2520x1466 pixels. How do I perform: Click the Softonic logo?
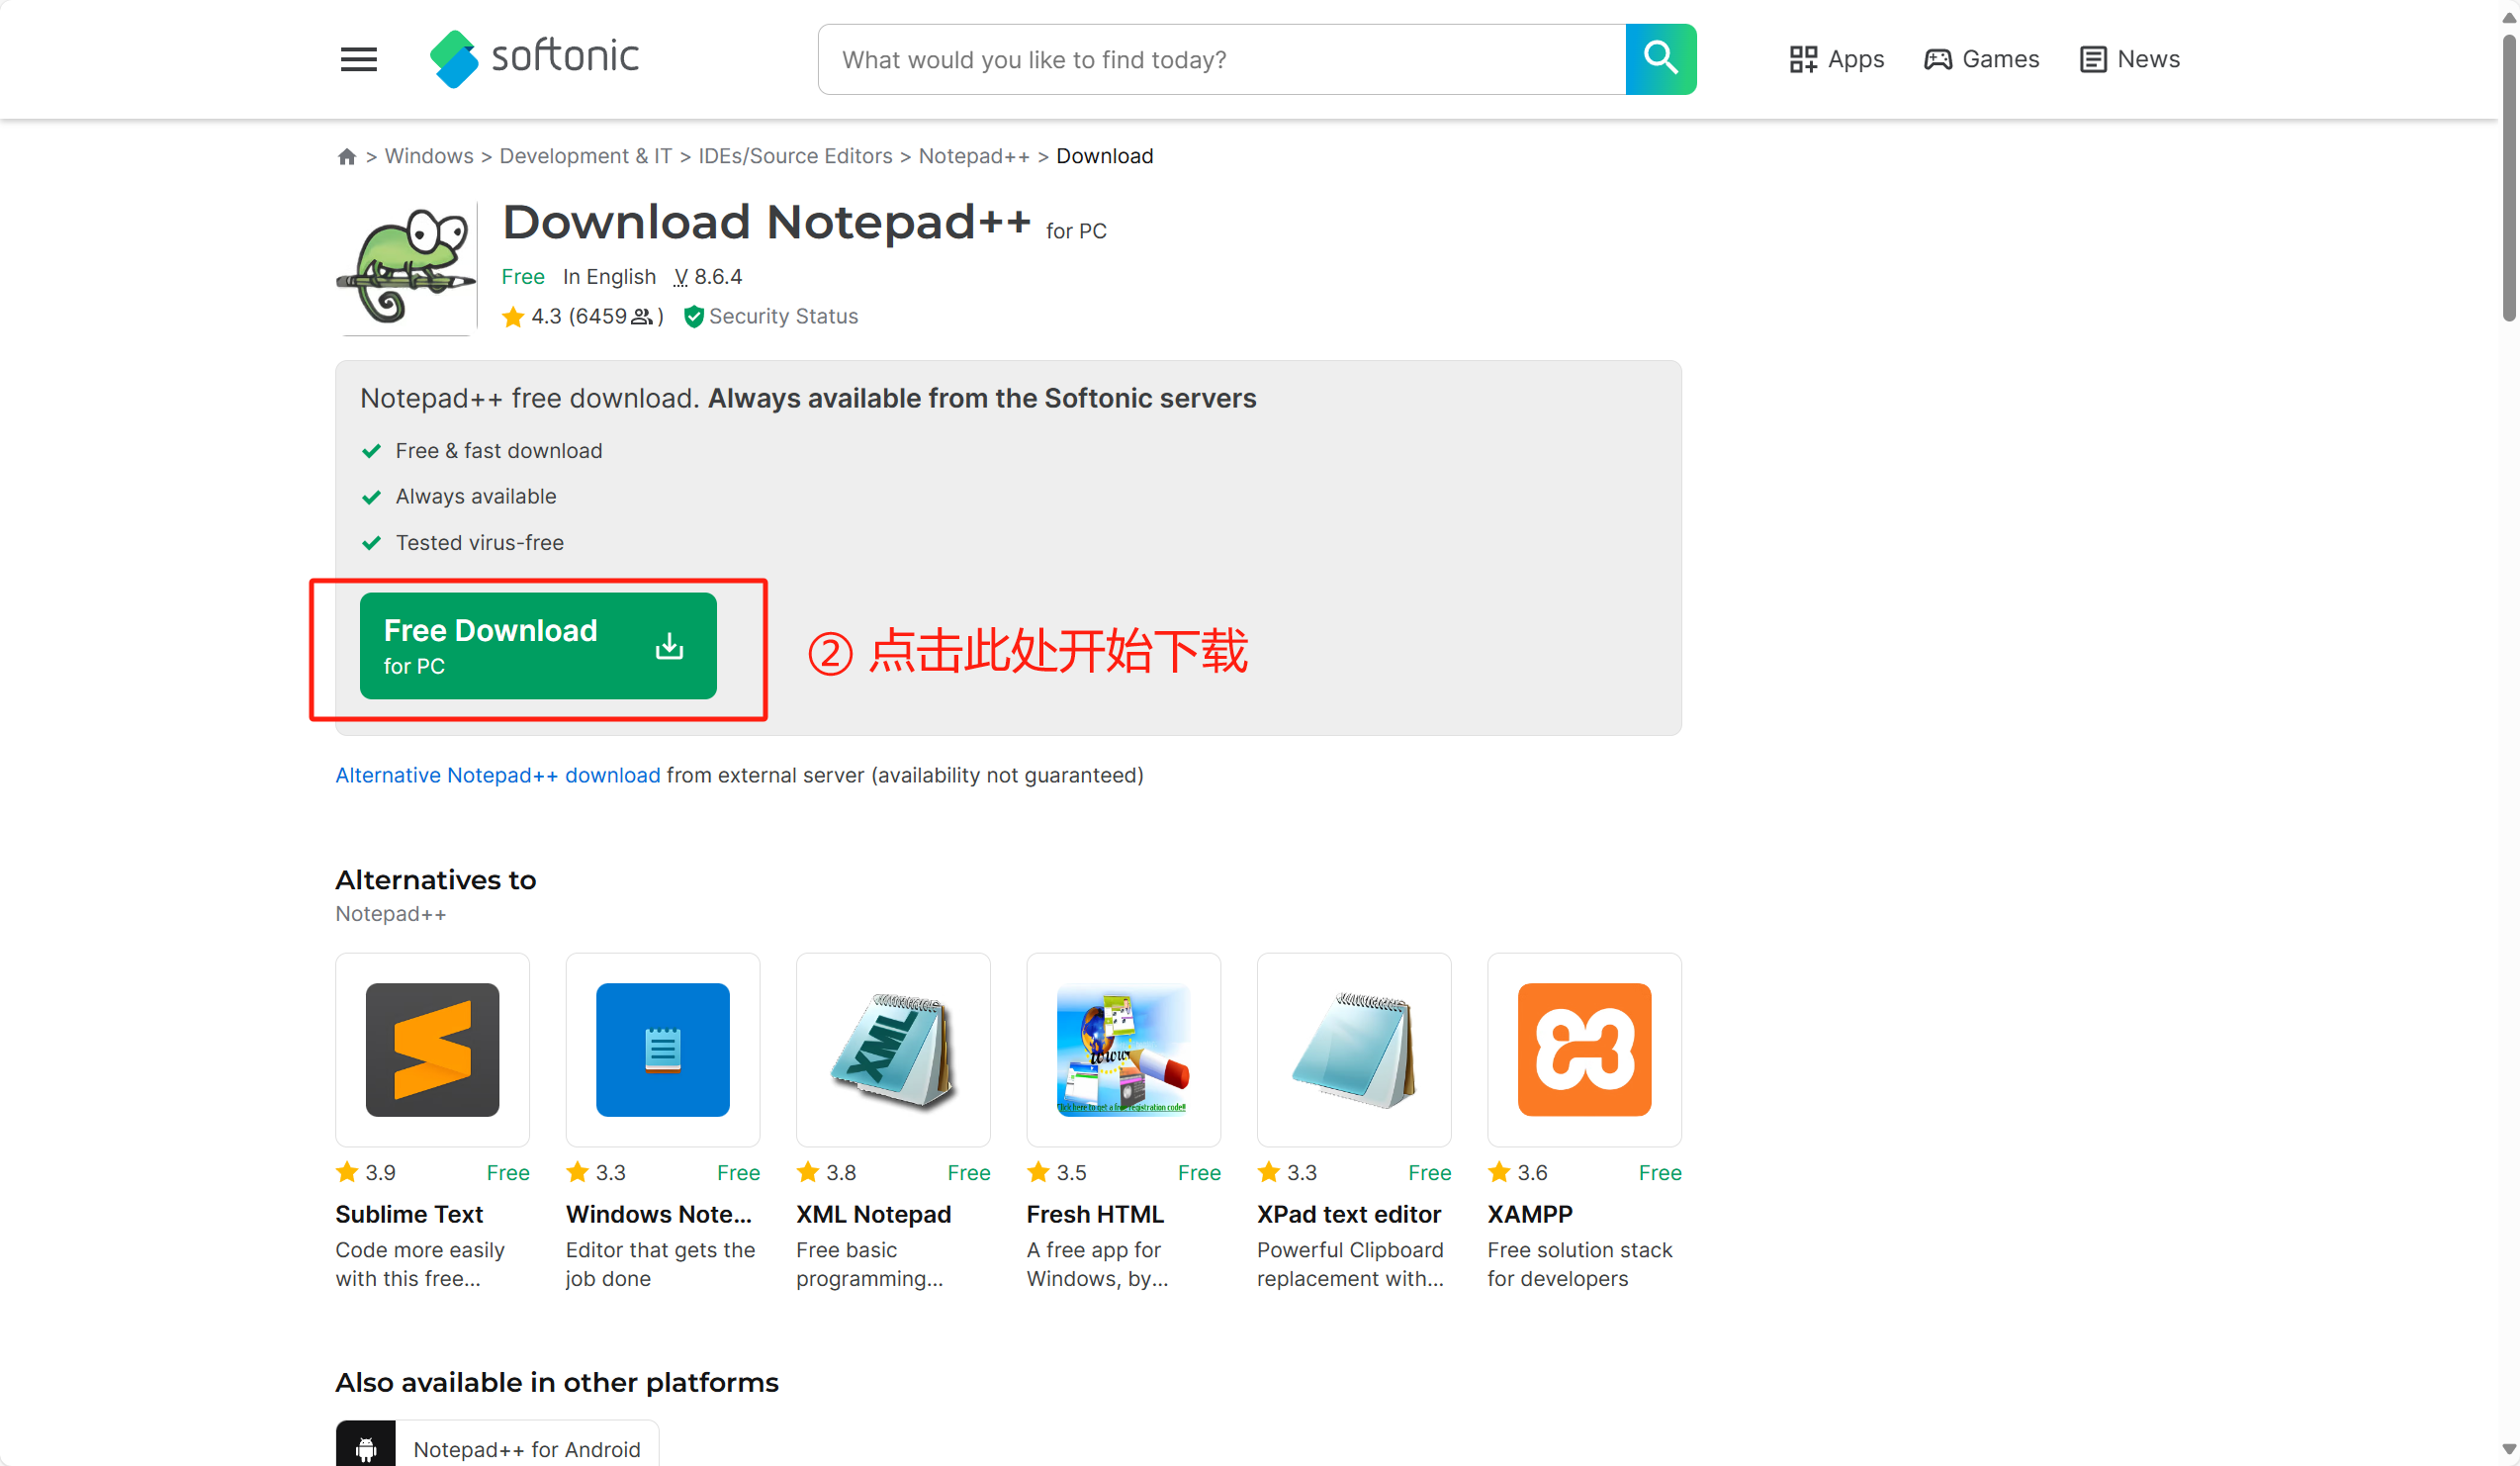(534, 58)
